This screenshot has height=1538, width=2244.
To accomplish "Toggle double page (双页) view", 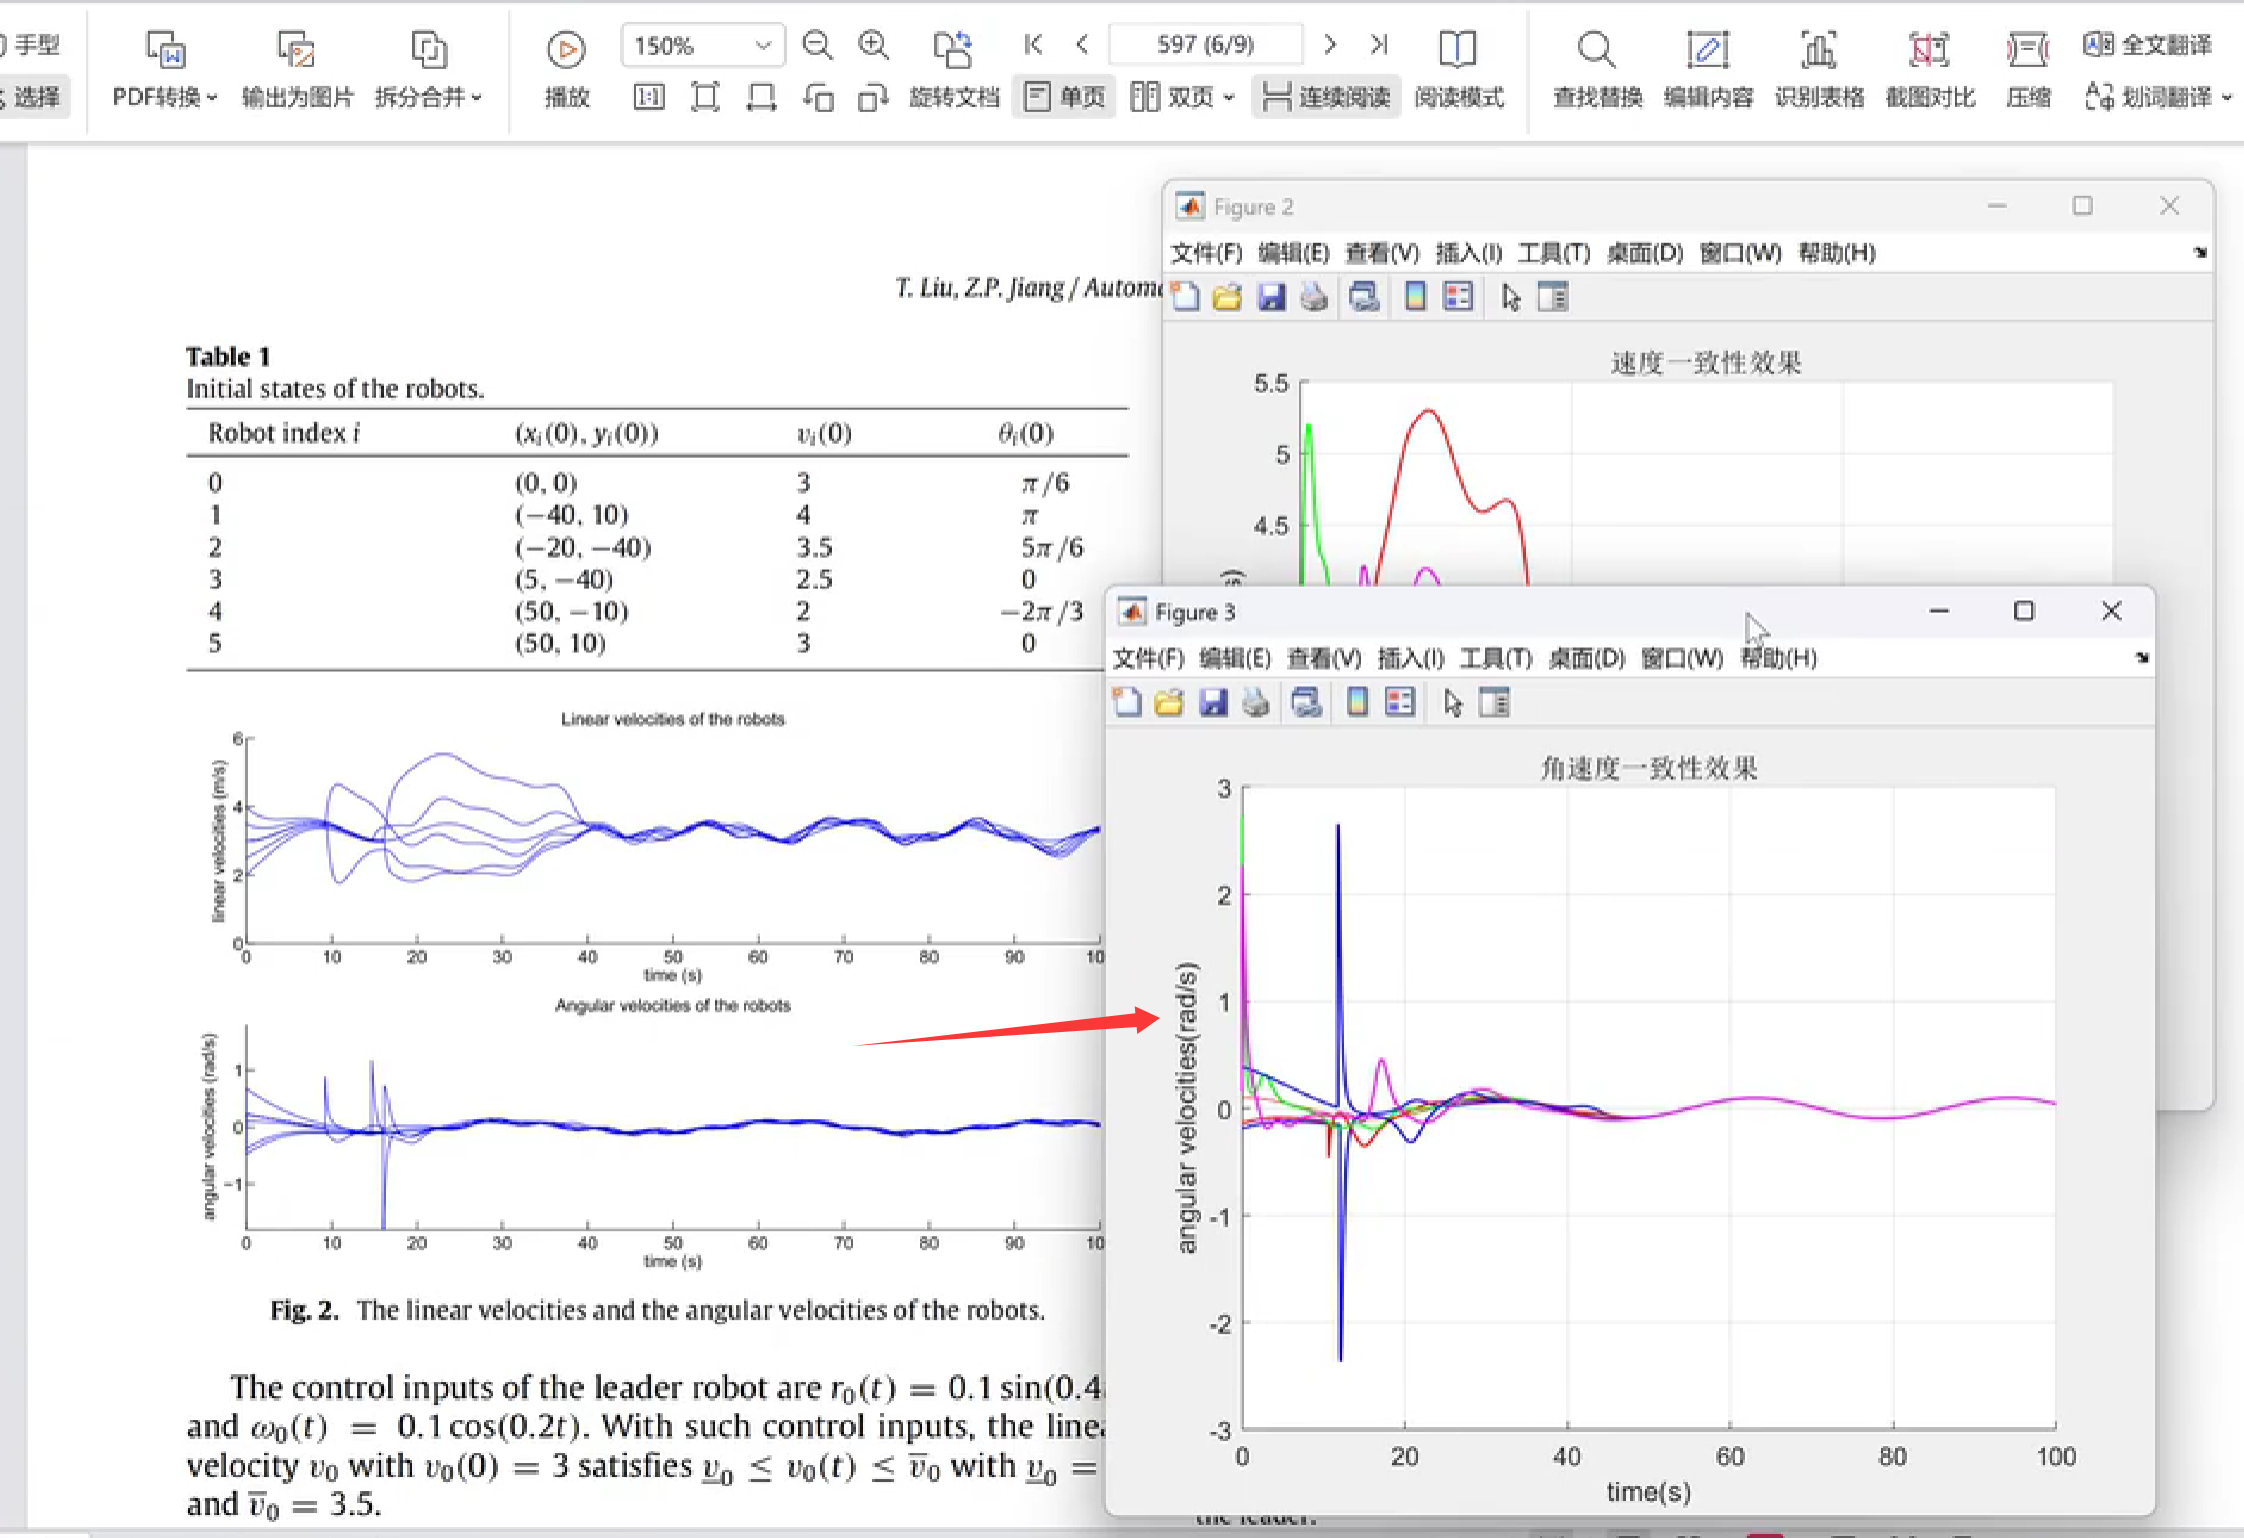I will pos(1182,97).
